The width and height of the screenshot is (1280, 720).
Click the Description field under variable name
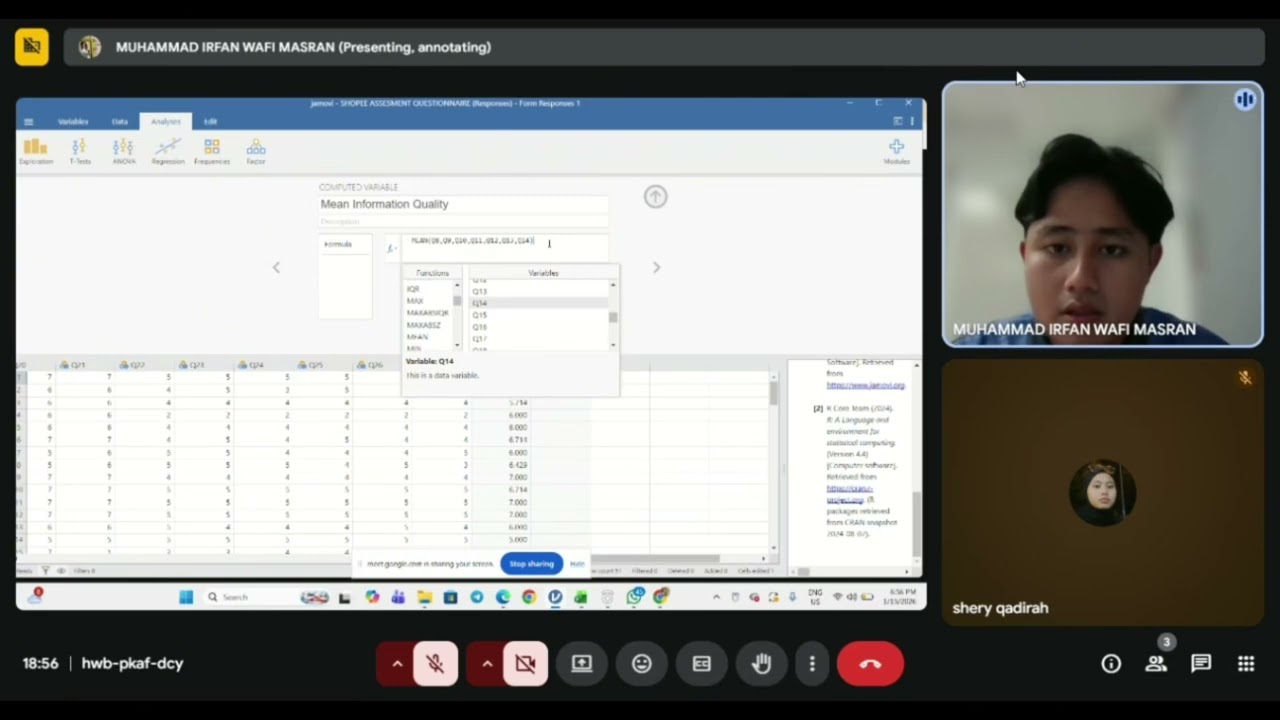coord(464,221)
